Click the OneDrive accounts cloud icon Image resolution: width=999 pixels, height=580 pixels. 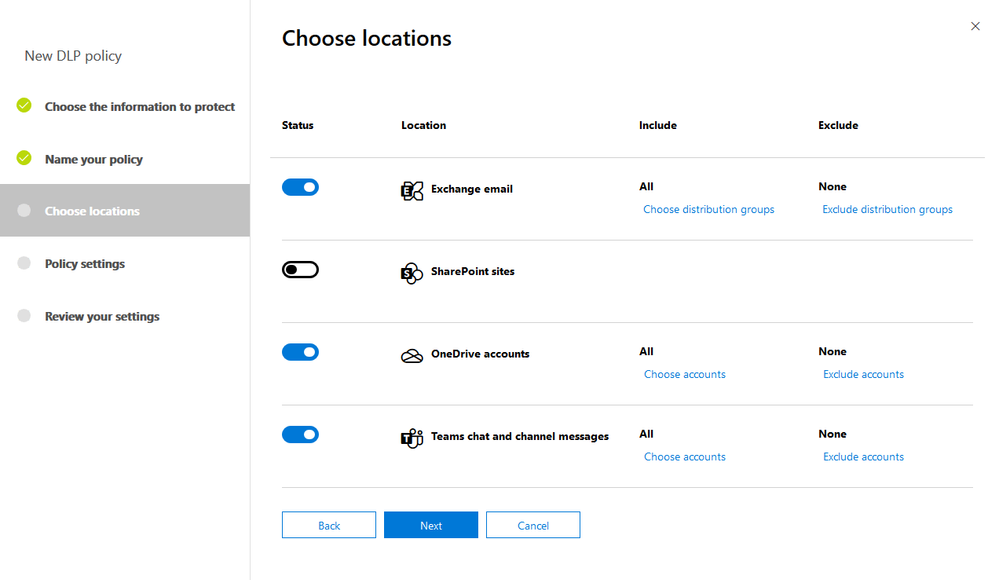coord(412,356)
